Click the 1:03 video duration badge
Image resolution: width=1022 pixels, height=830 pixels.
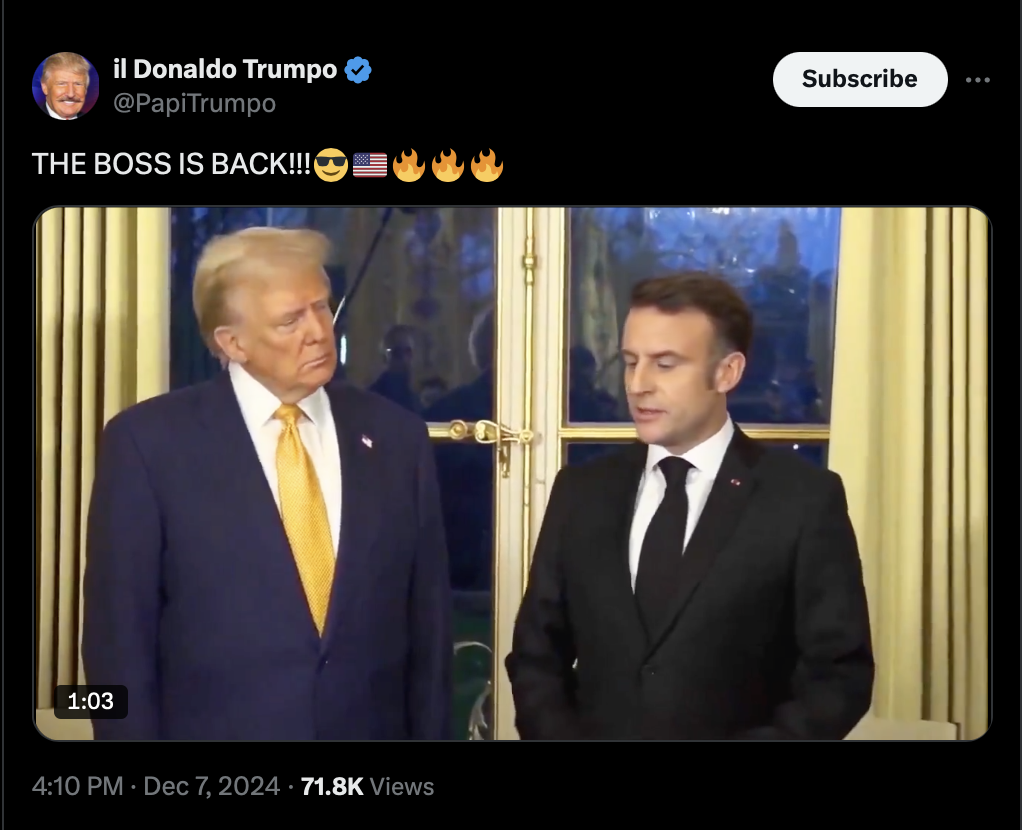point(91,702)
